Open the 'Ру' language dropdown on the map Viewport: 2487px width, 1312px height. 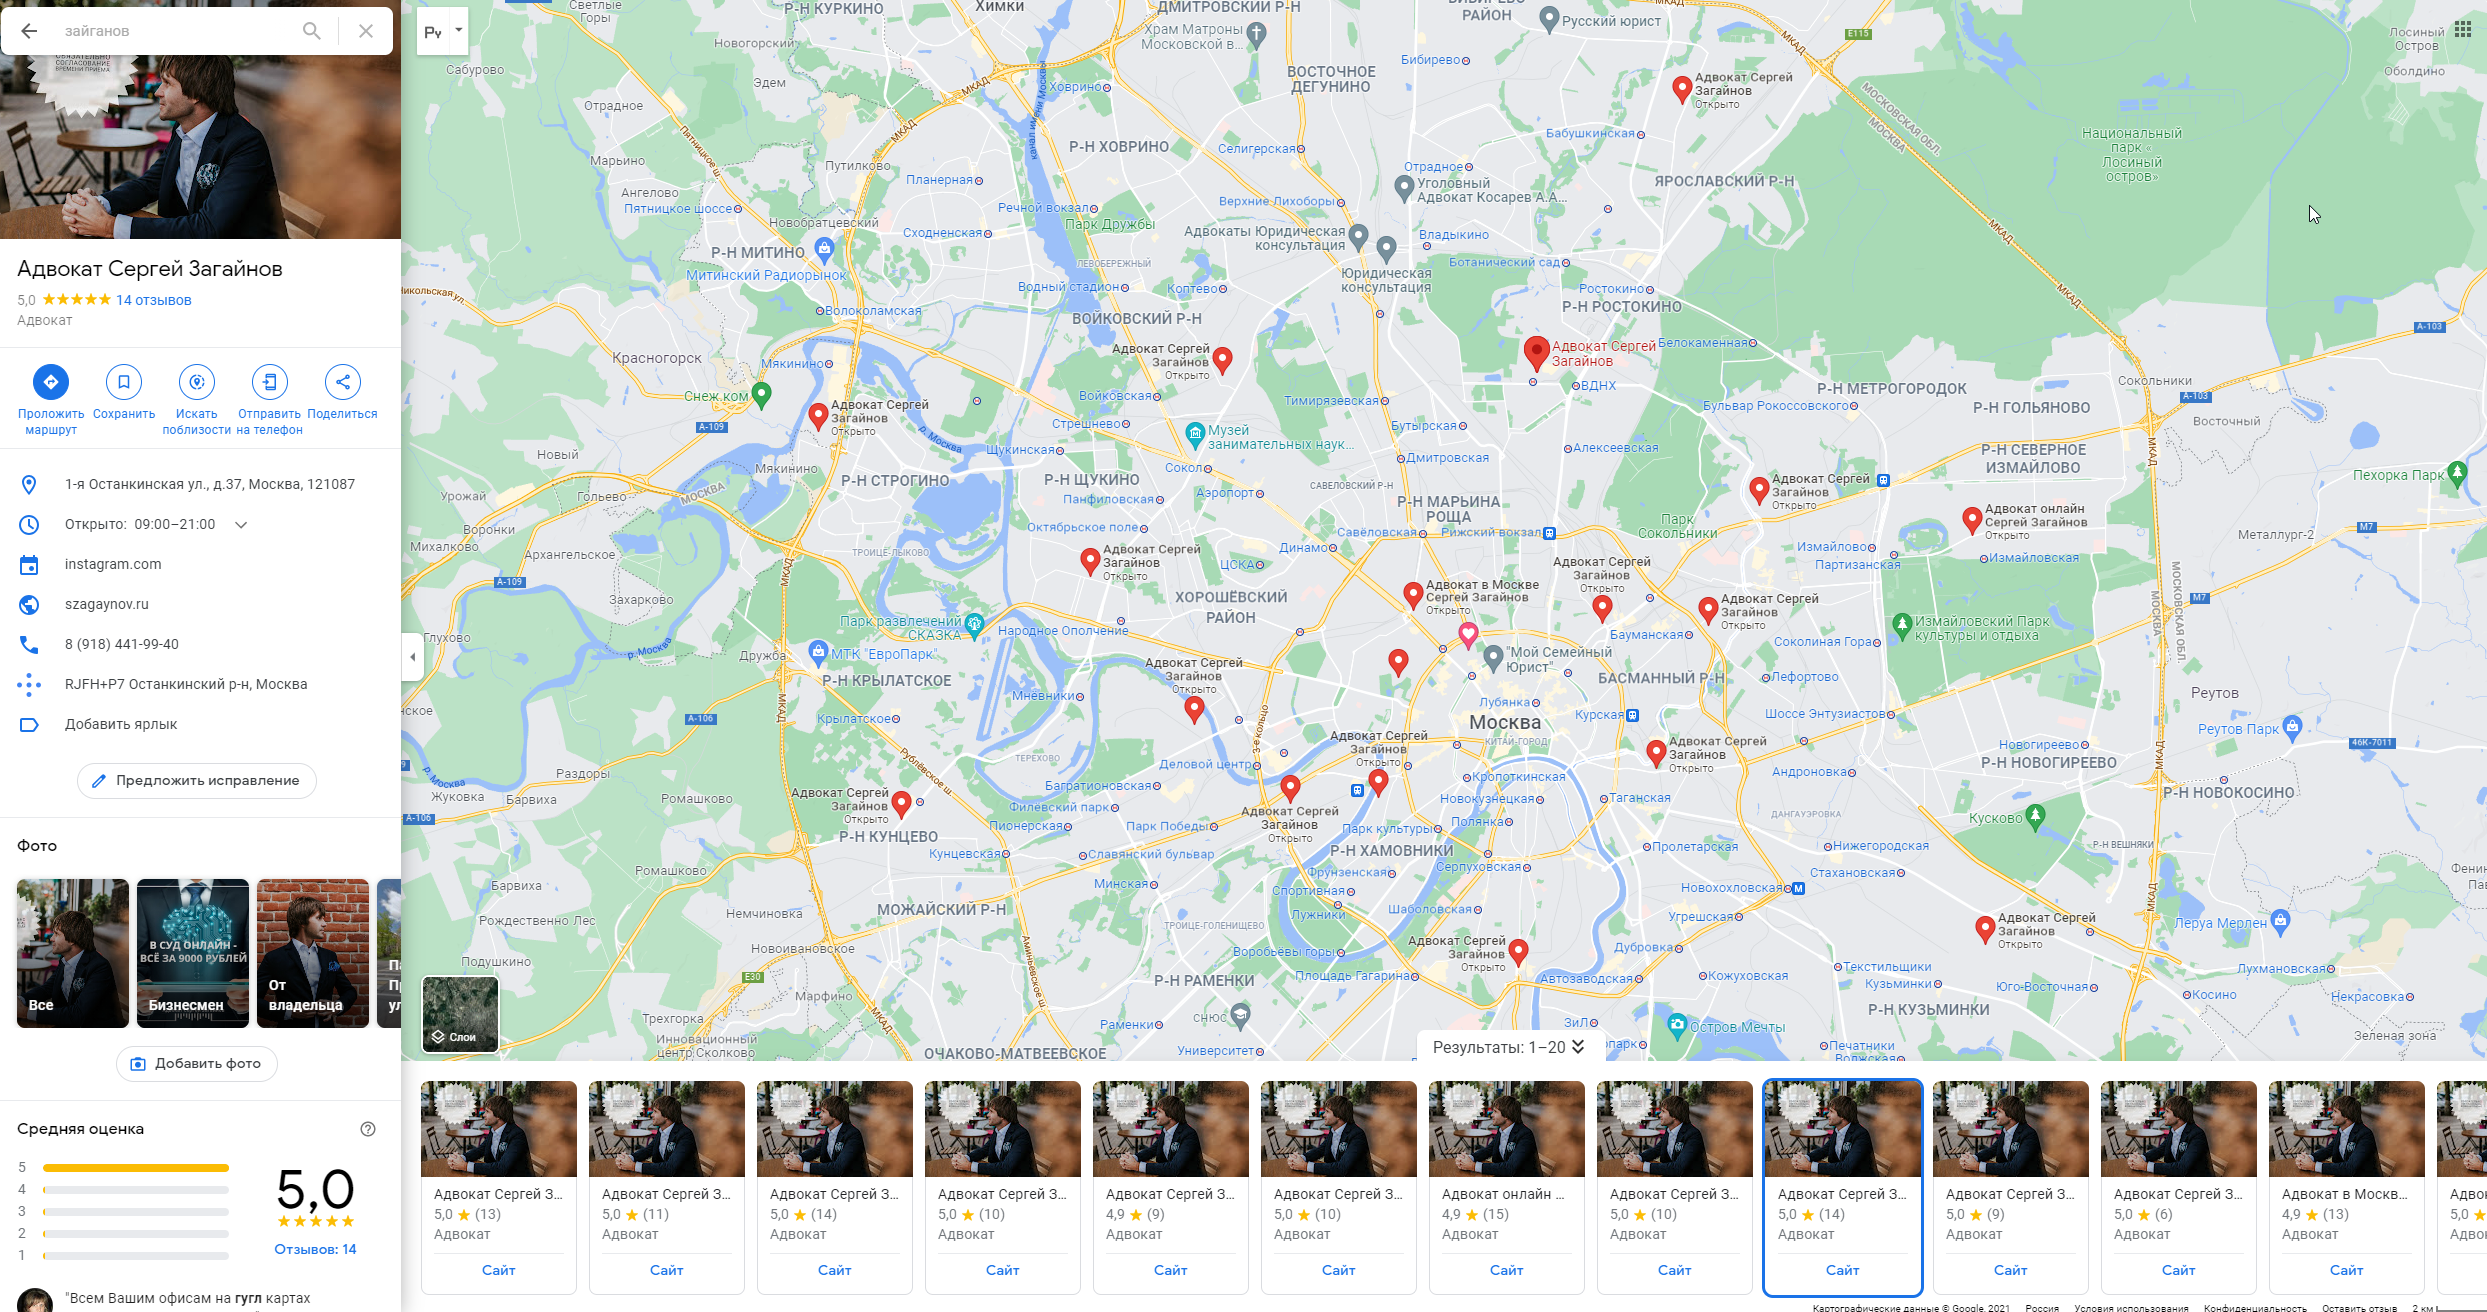pos(443,31)
